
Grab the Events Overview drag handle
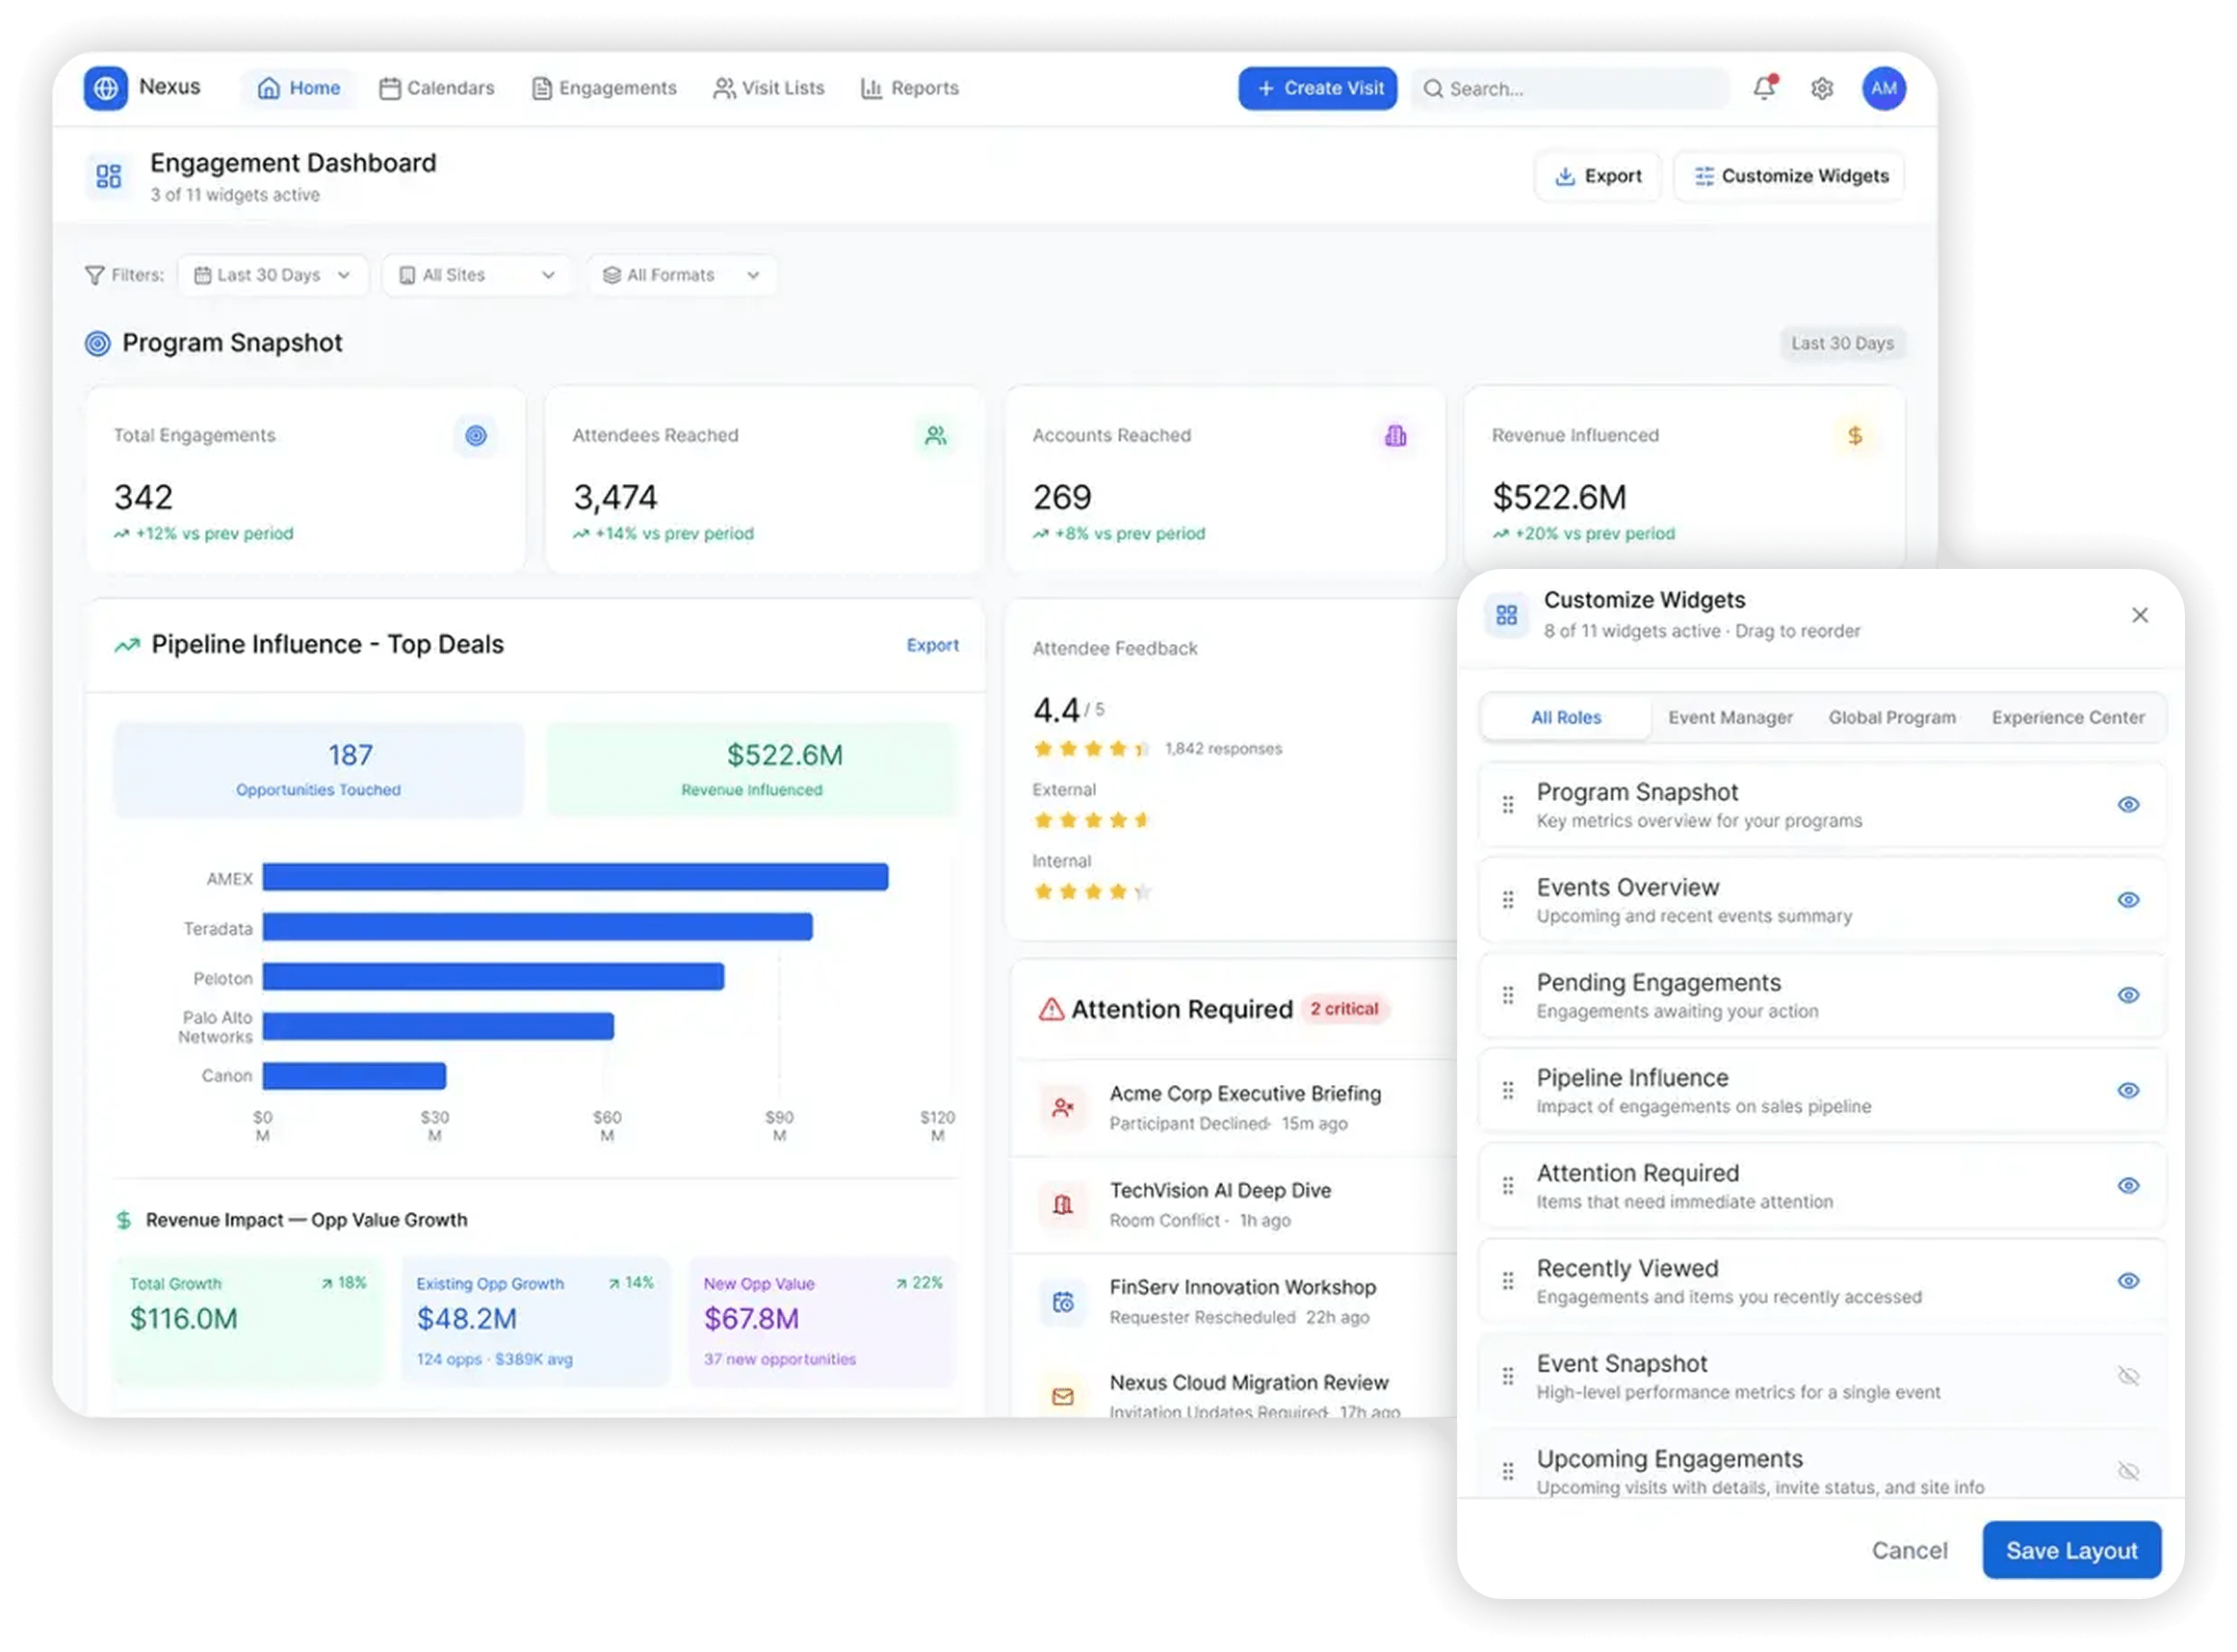pos(1508,900)
